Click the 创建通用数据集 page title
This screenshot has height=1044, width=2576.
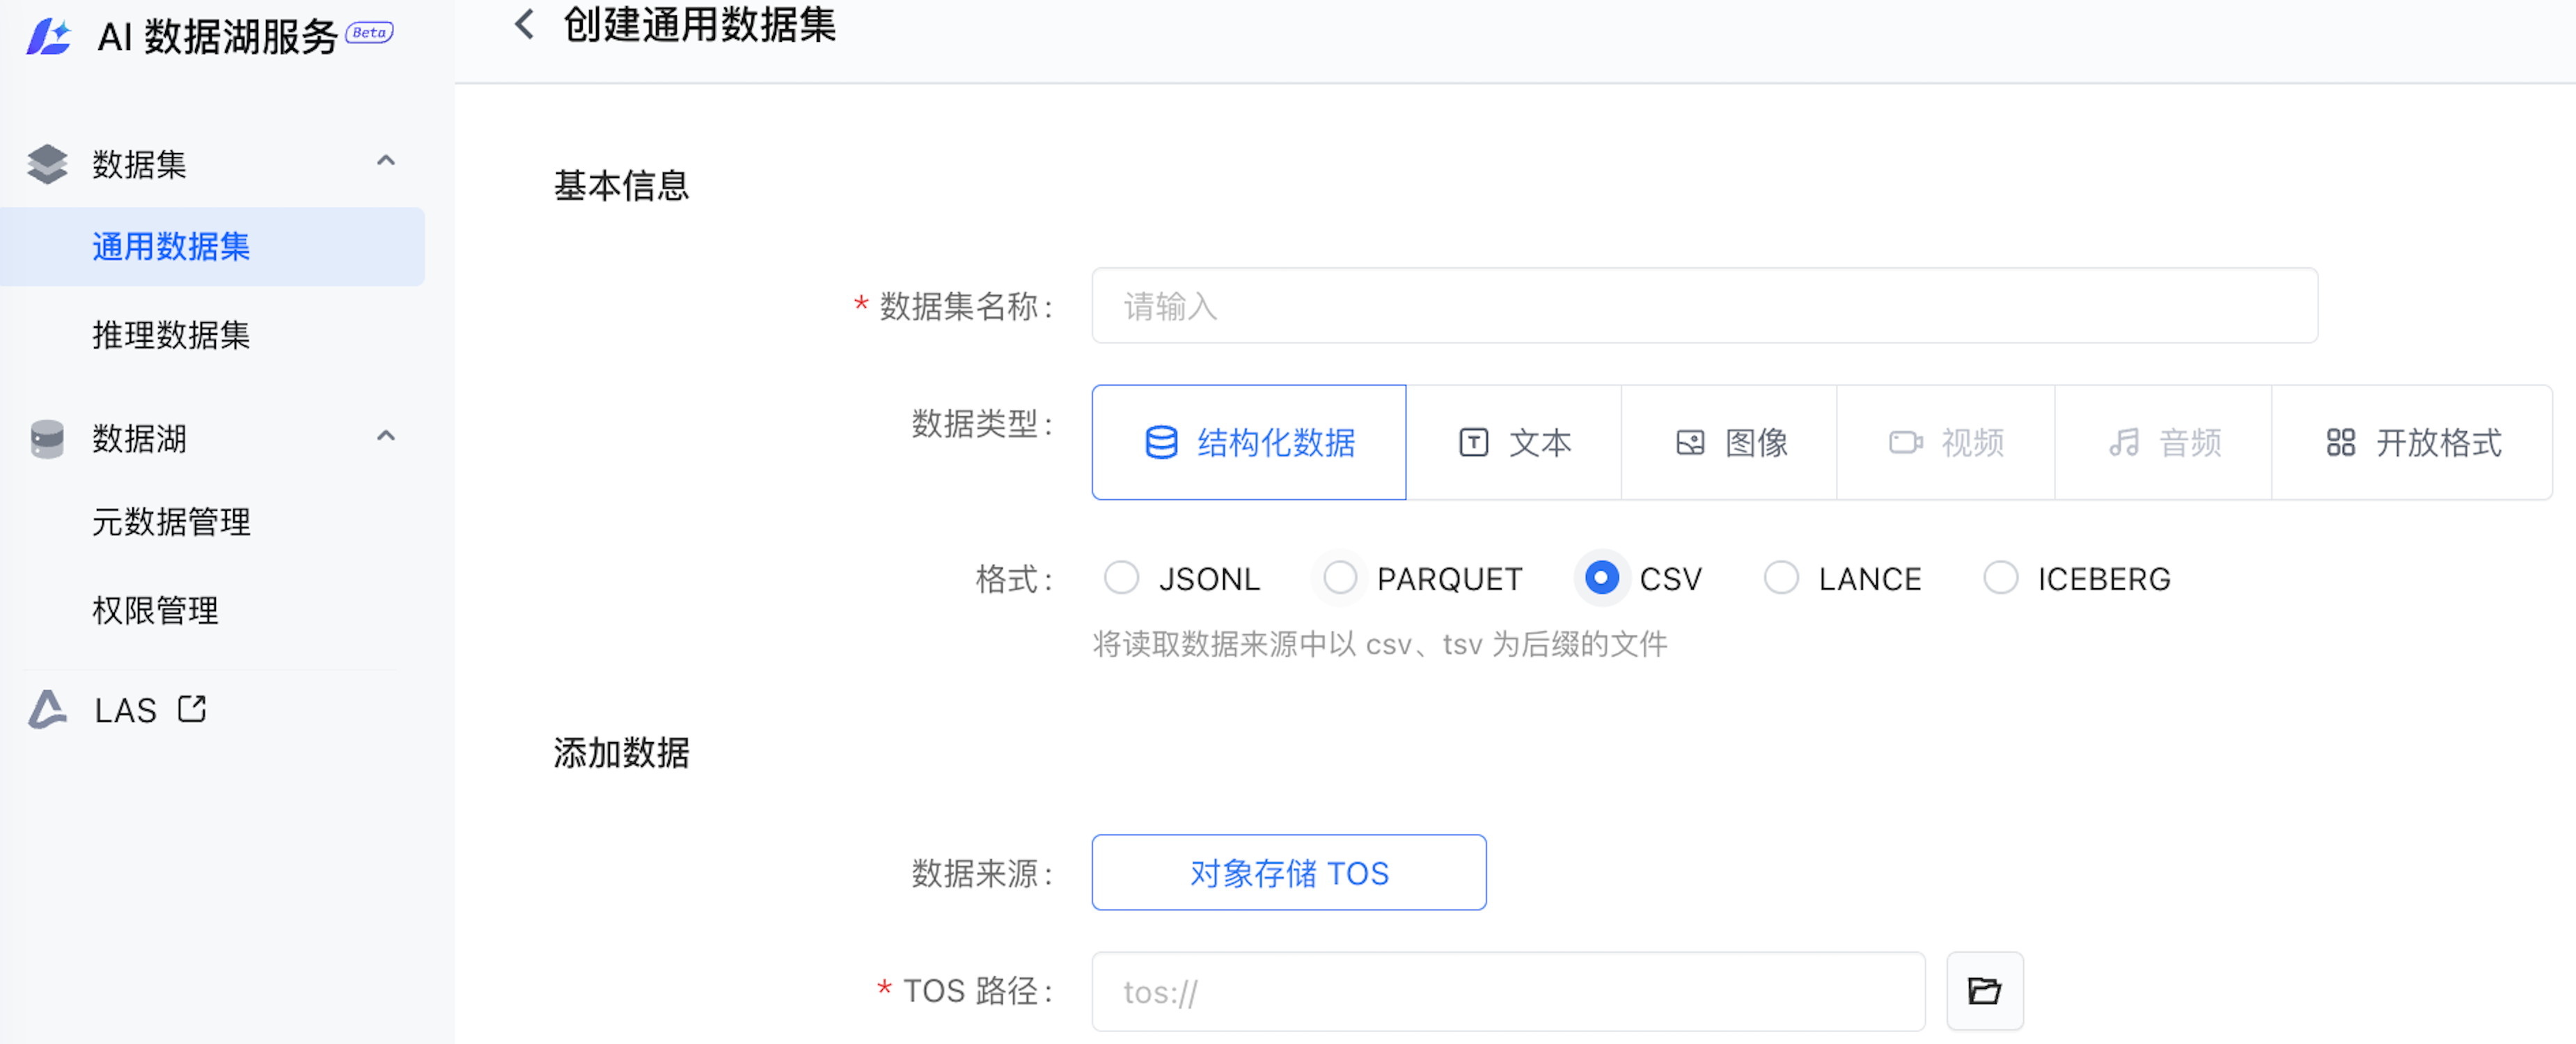(699, 24)
